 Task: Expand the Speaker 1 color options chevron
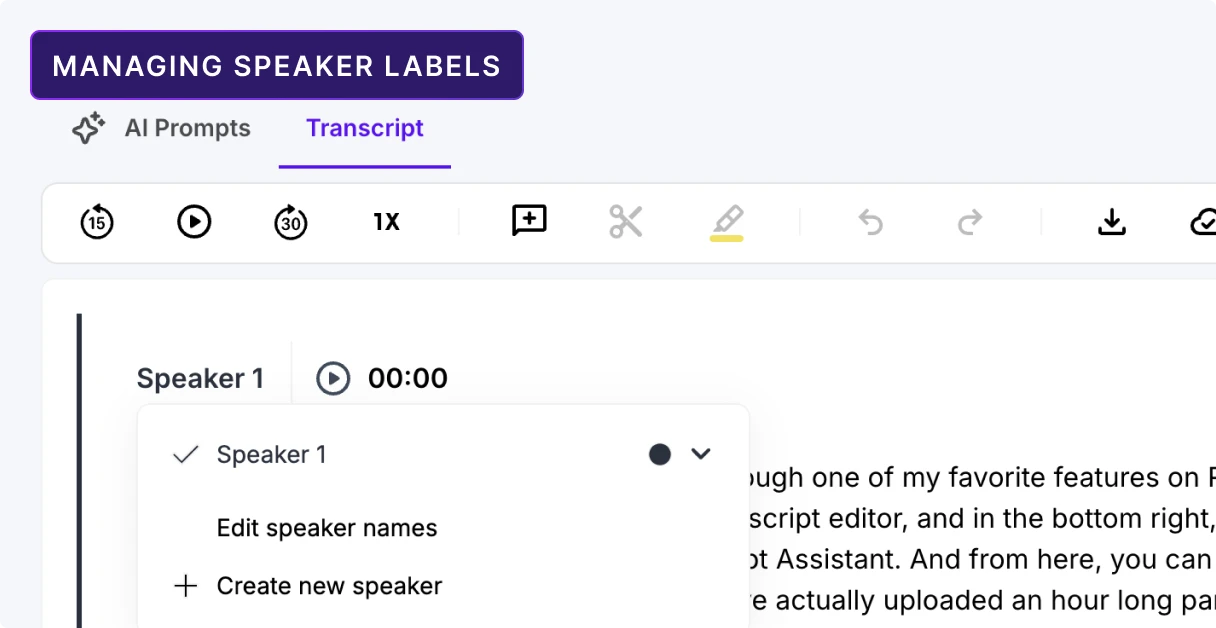click(701, 454)
